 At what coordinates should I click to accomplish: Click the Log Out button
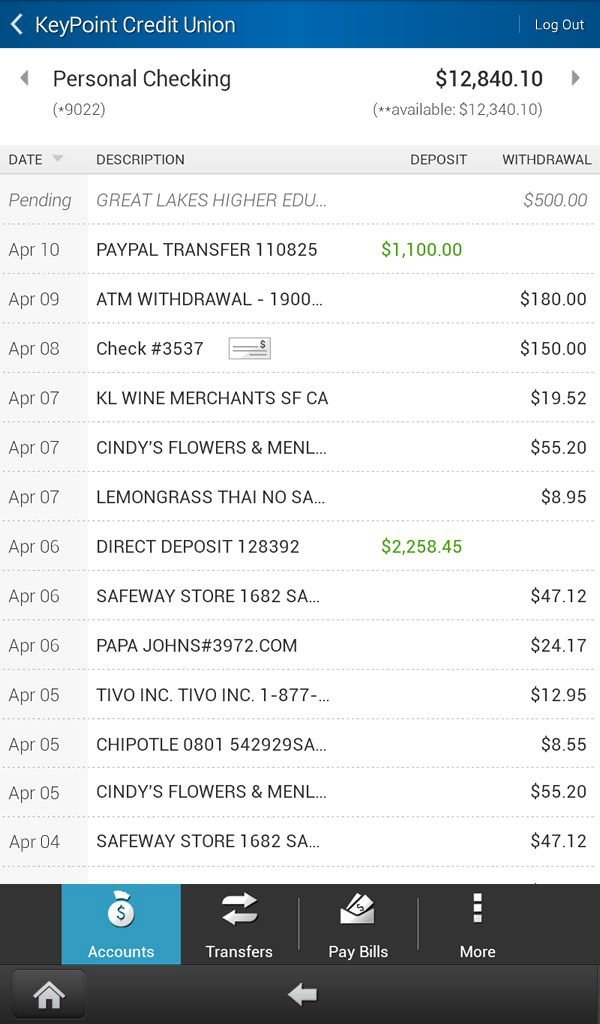click(559, 25)
